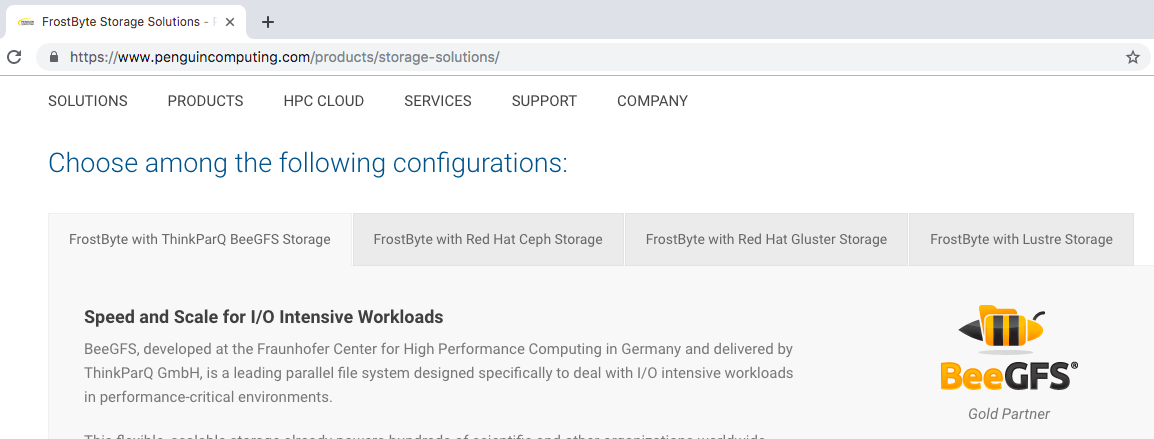This screenshot has width=1154, height=439.
Task: Open the SOLUTIONS navigation menu
Action: (88, 101)
